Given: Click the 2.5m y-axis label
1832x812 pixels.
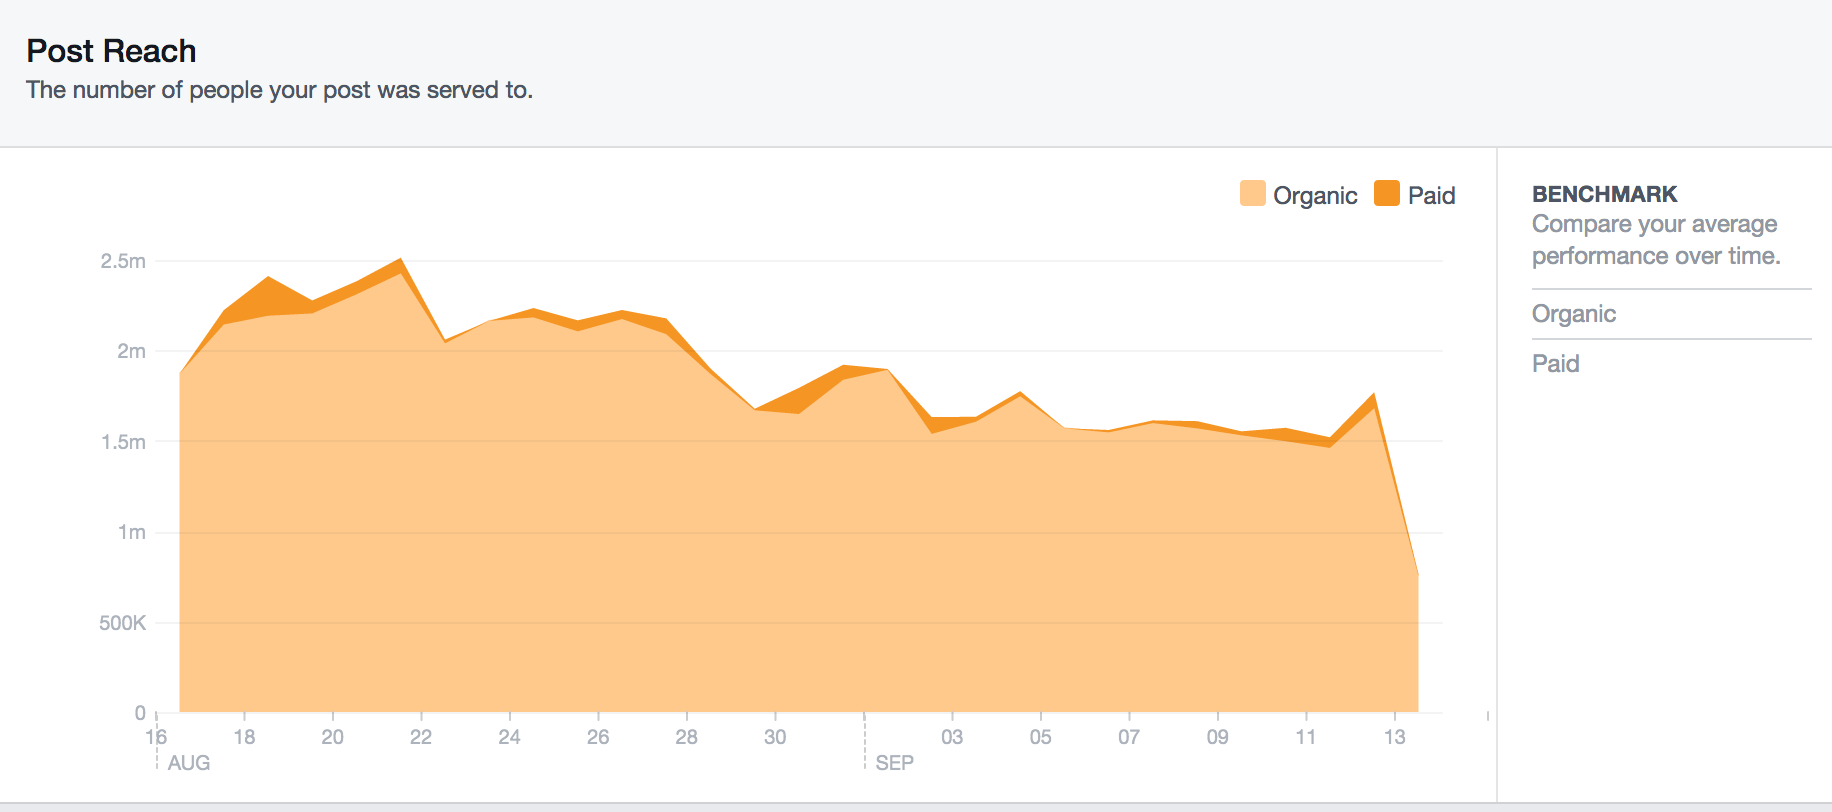Looking at the screenshot, I should tap(123, 261).
